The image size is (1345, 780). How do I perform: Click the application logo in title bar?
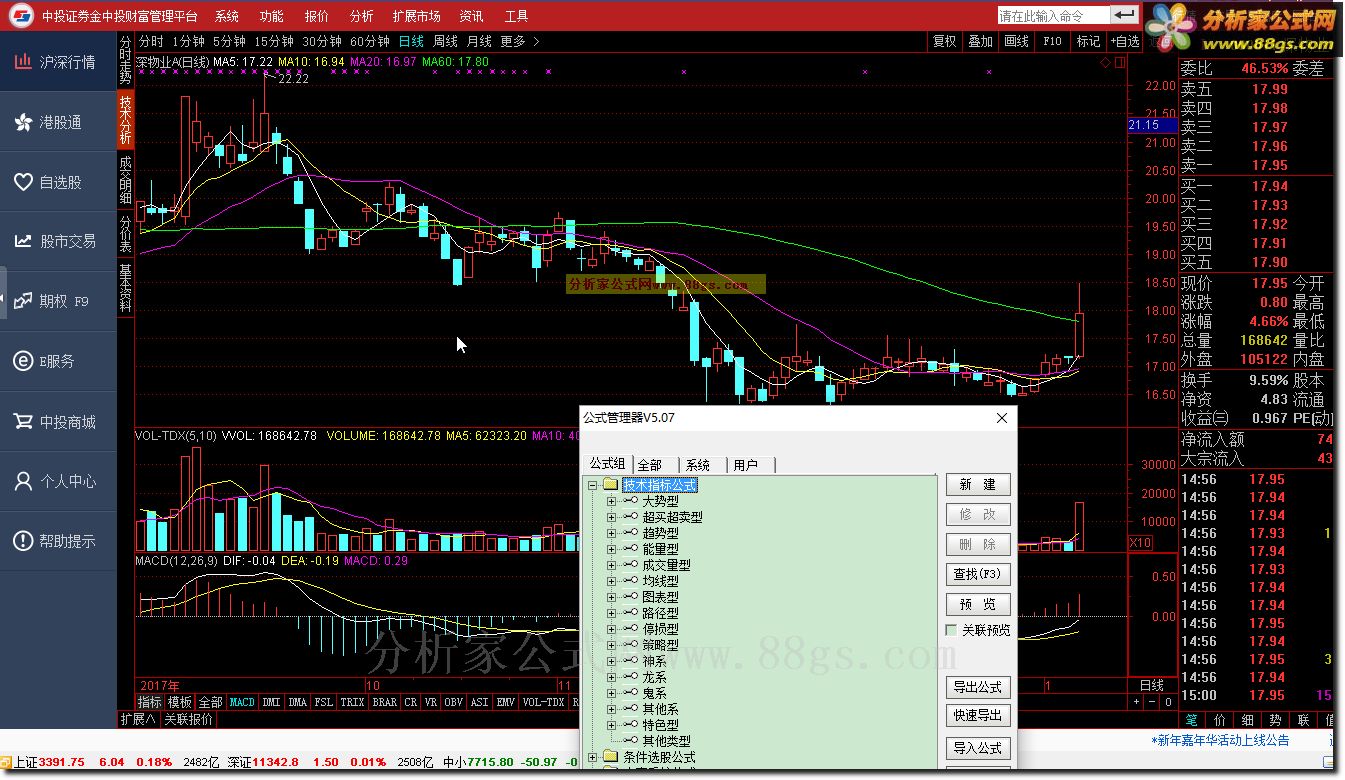[x=21, y=16]
